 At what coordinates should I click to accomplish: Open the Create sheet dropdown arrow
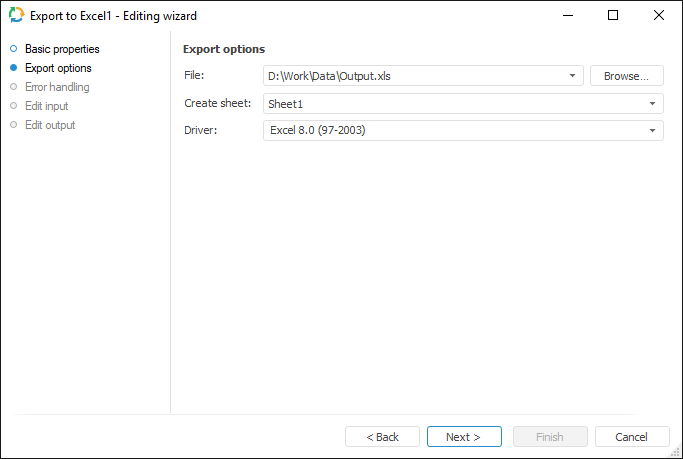653,103
